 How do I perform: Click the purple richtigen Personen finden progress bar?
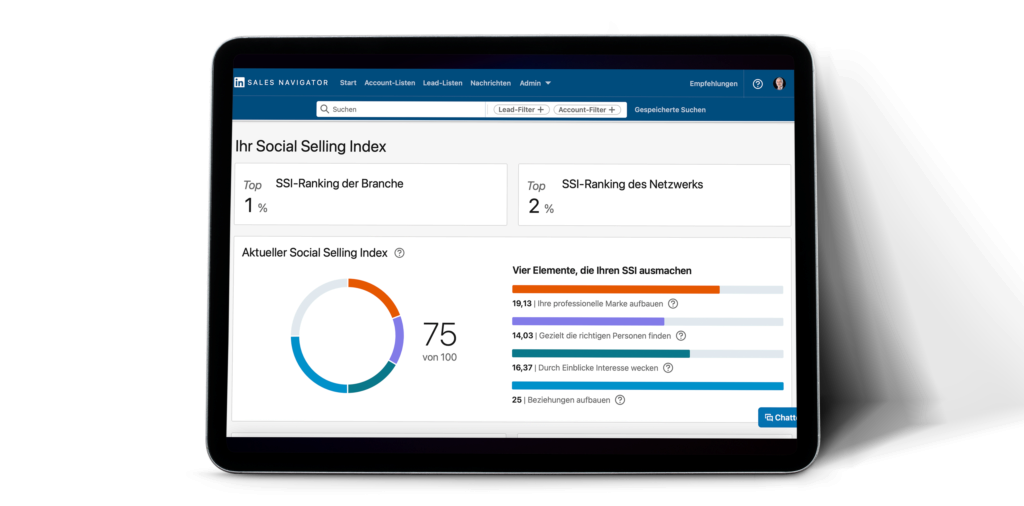[x=647, y=321]
